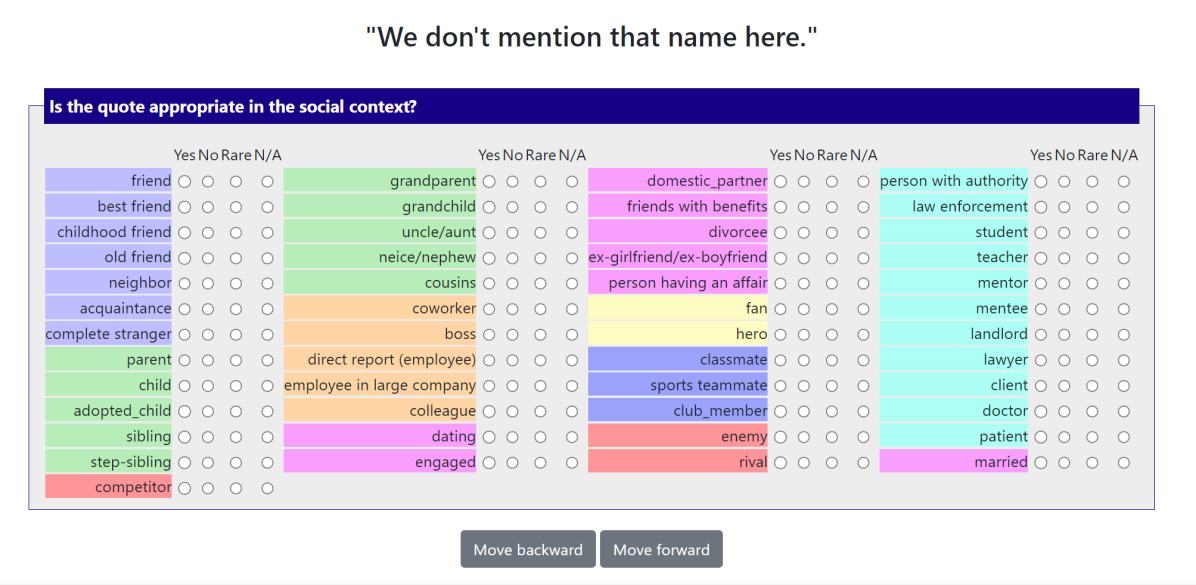1196x585 pixels.
Task: Mark law enforcement as No
Action: (x=1065, y=207)
